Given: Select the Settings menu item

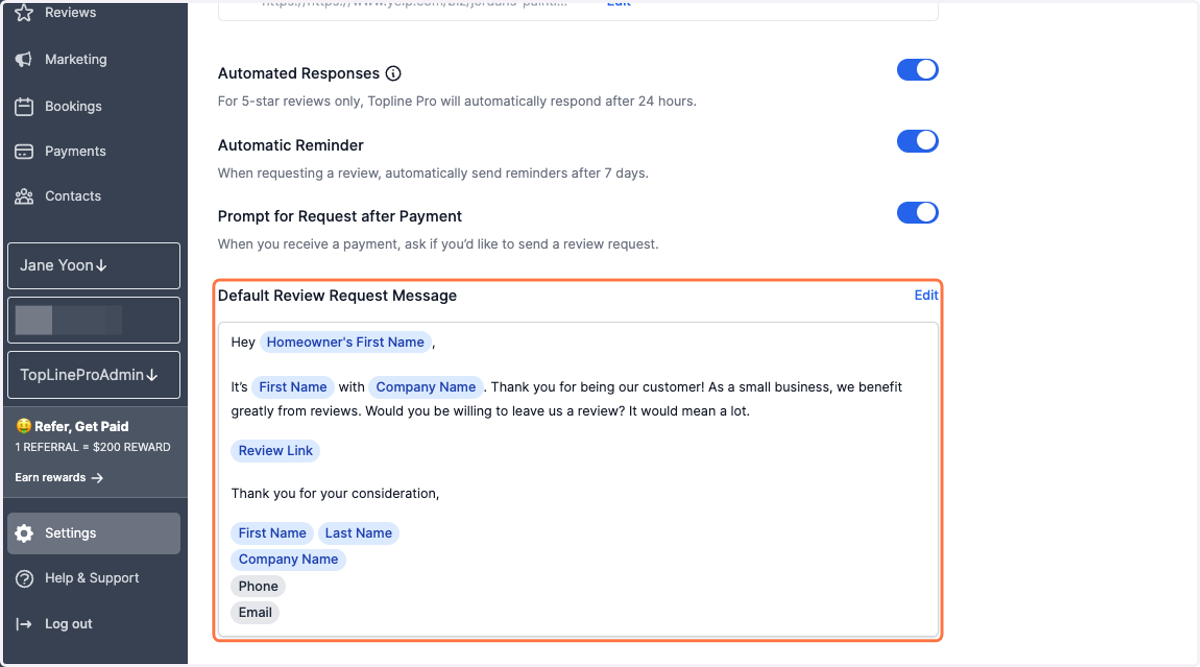Looking at the screenshot, I should pyautogui.click(x=94, y=534).
